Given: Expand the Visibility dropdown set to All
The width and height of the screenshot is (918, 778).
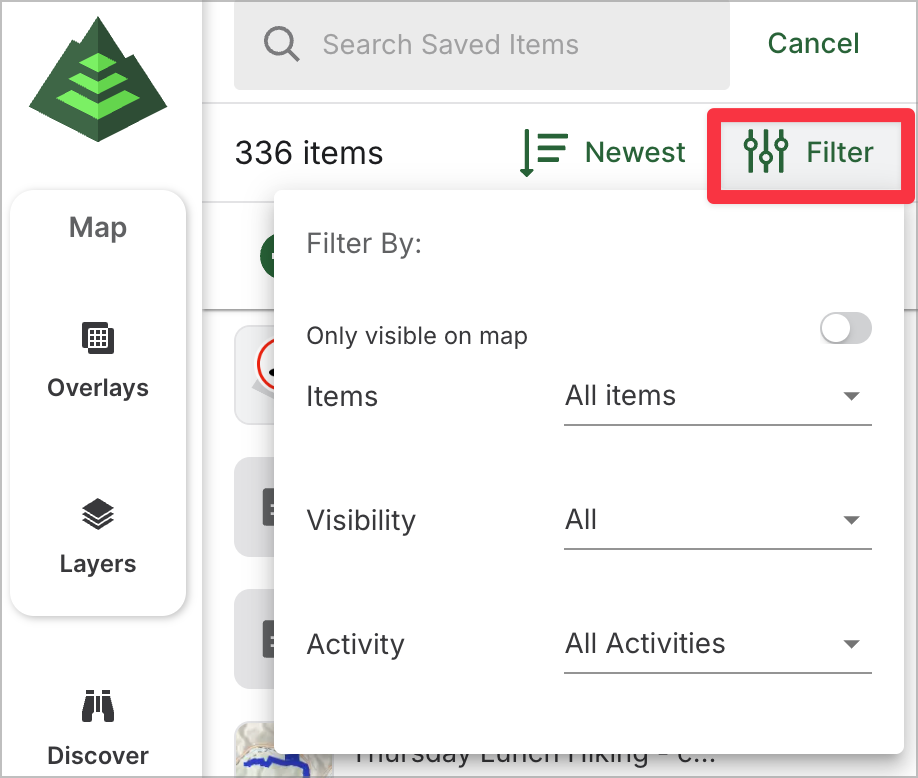Looking at the screenshot, I should click(x=717, y=521).
